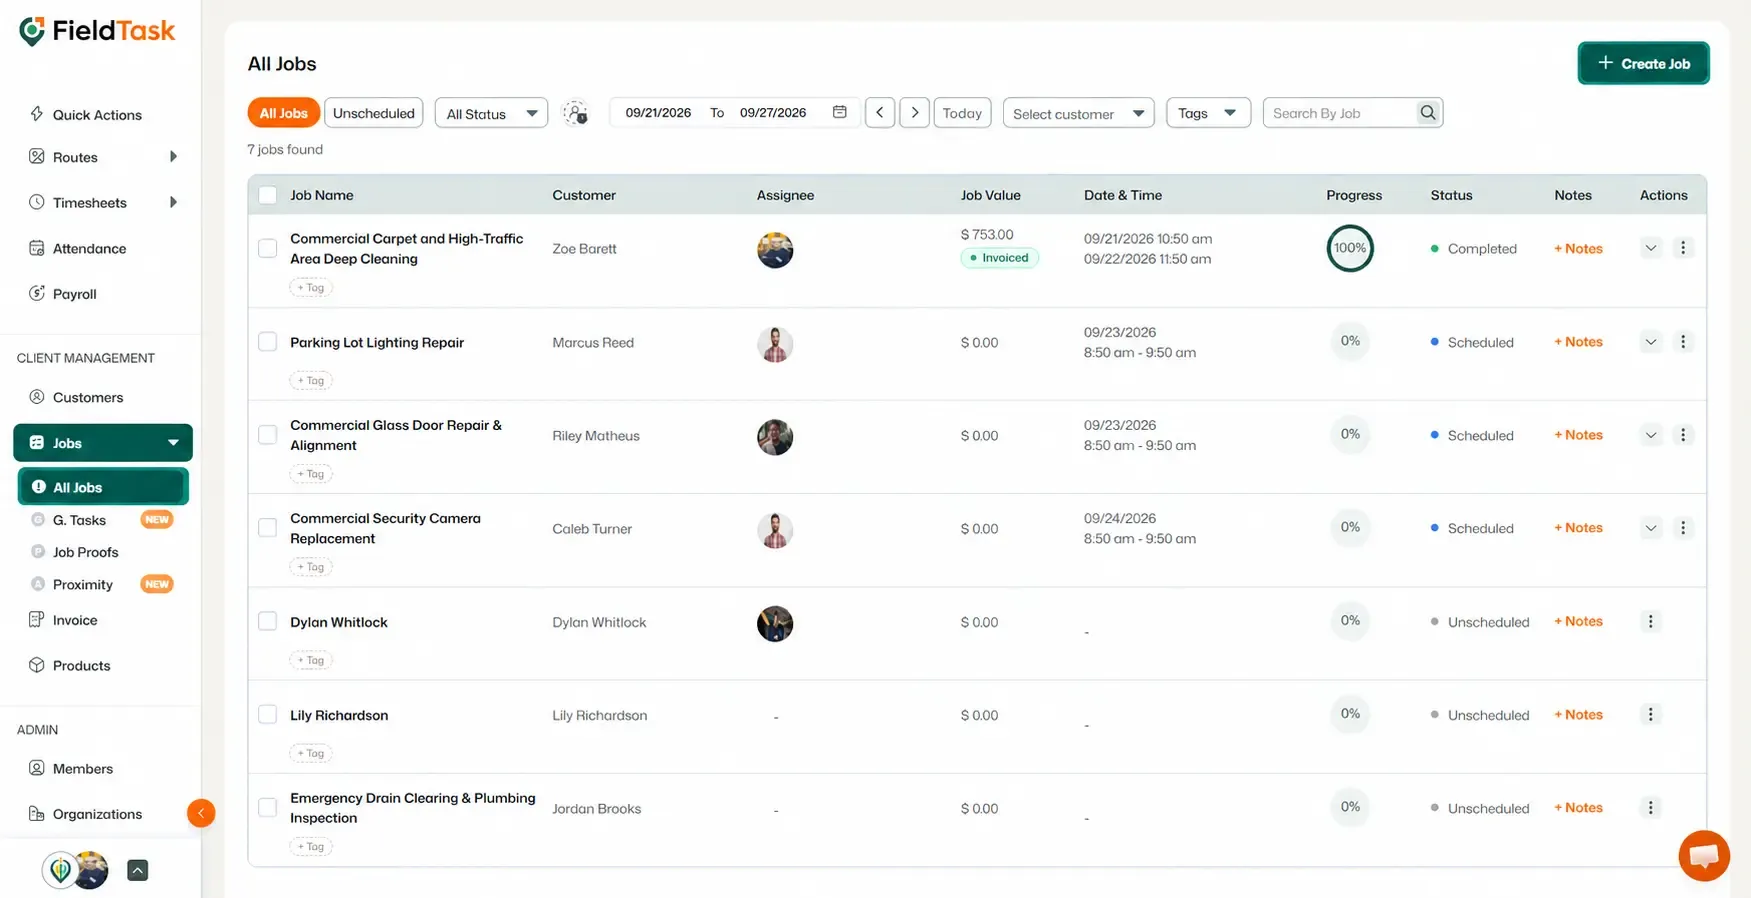1751x898 pixels.
Task: Open the assignee filter icon
Action: click(575, 113)
